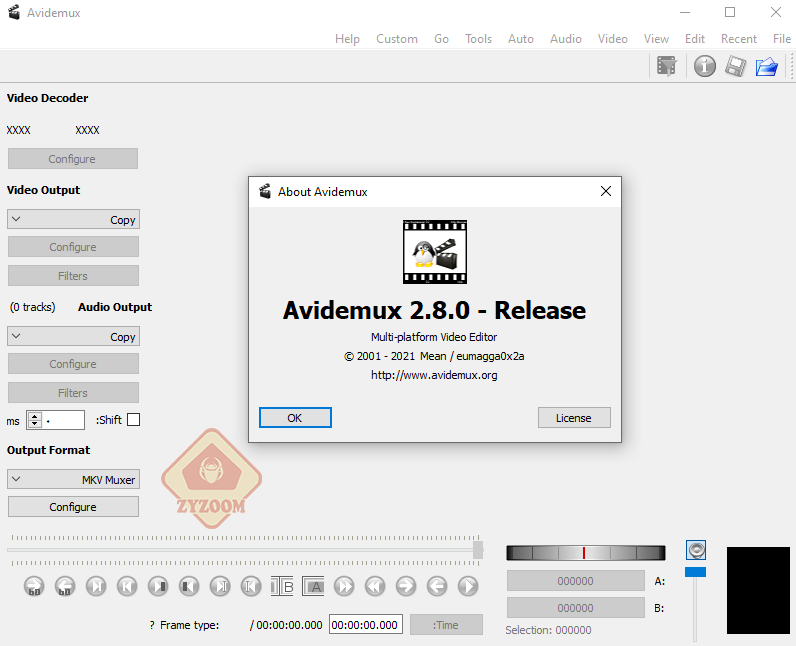Open the Help menu
796x646 pixels.
347,39
